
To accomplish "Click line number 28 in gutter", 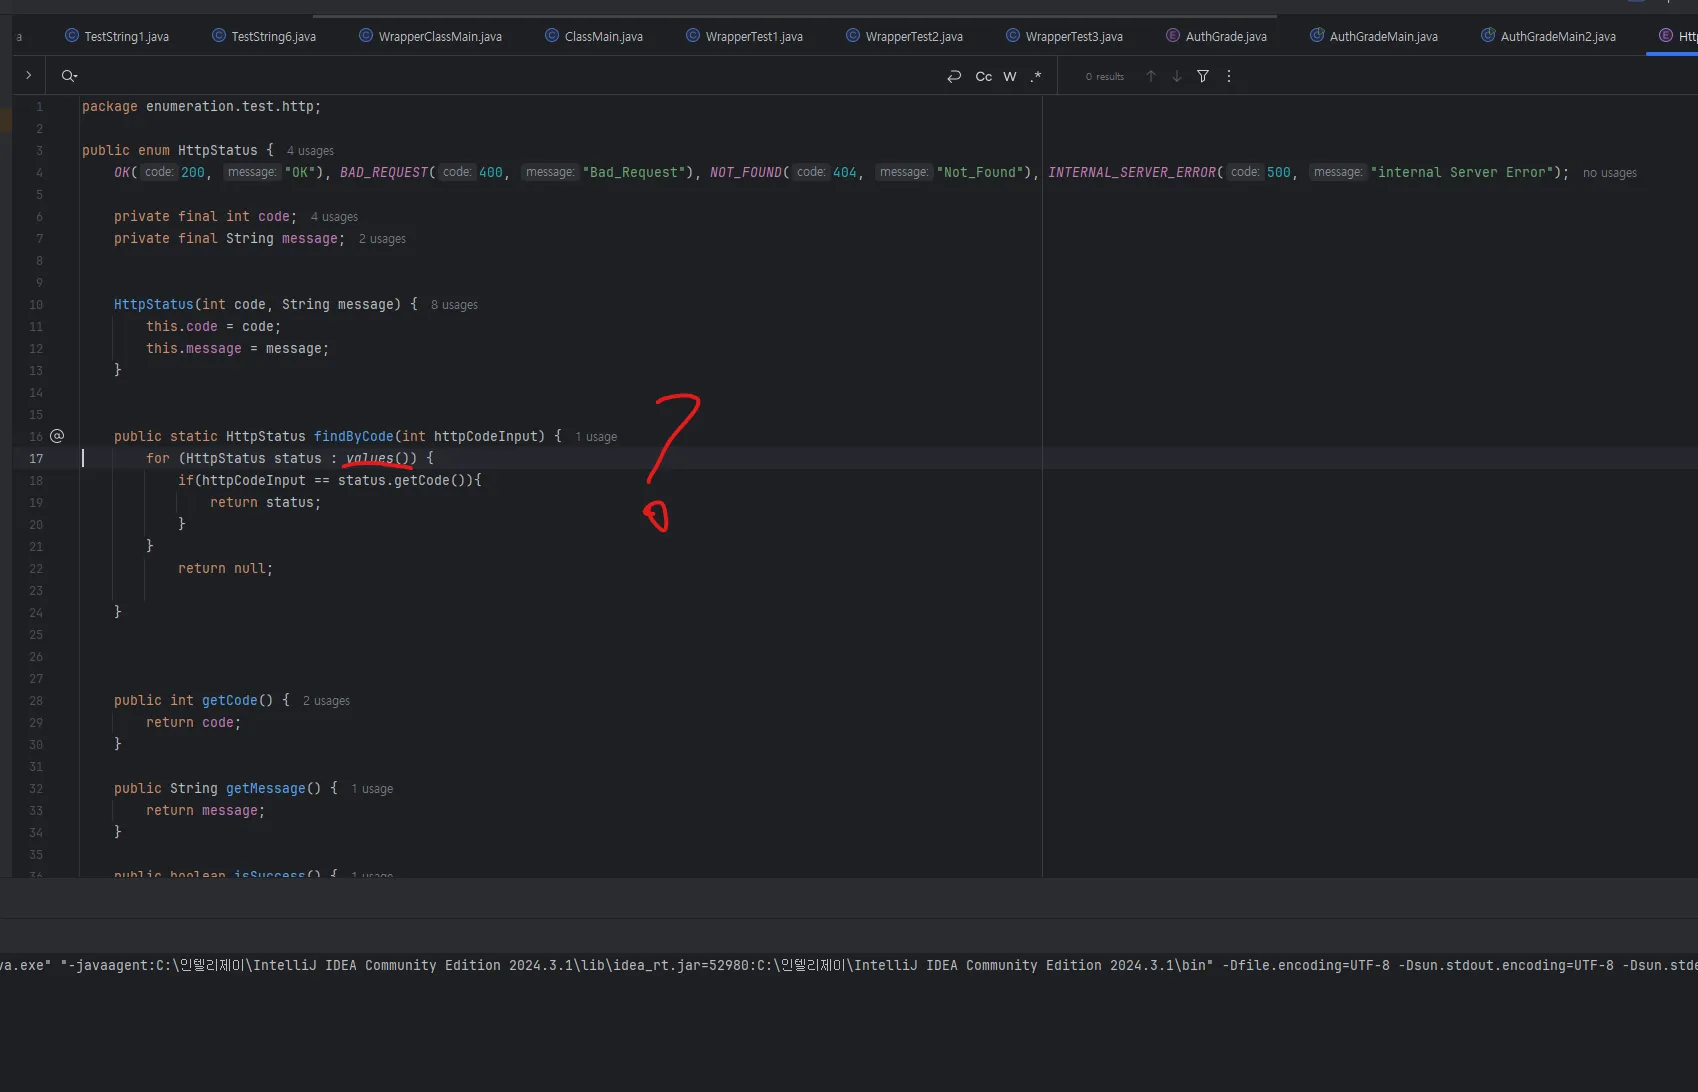I will point(36,701).
